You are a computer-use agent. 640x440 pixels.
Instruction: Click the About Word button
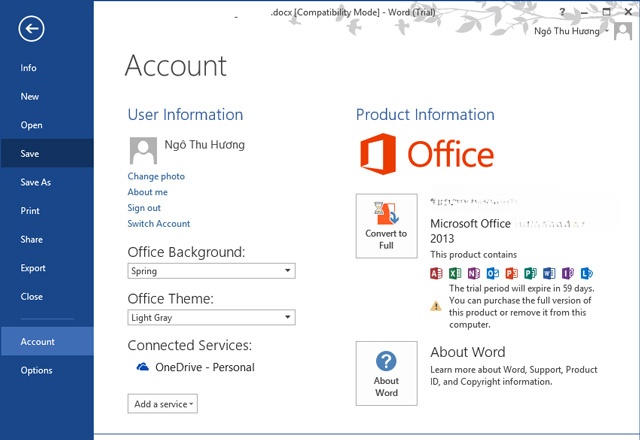pyautogui.click(x=387, y=373)
